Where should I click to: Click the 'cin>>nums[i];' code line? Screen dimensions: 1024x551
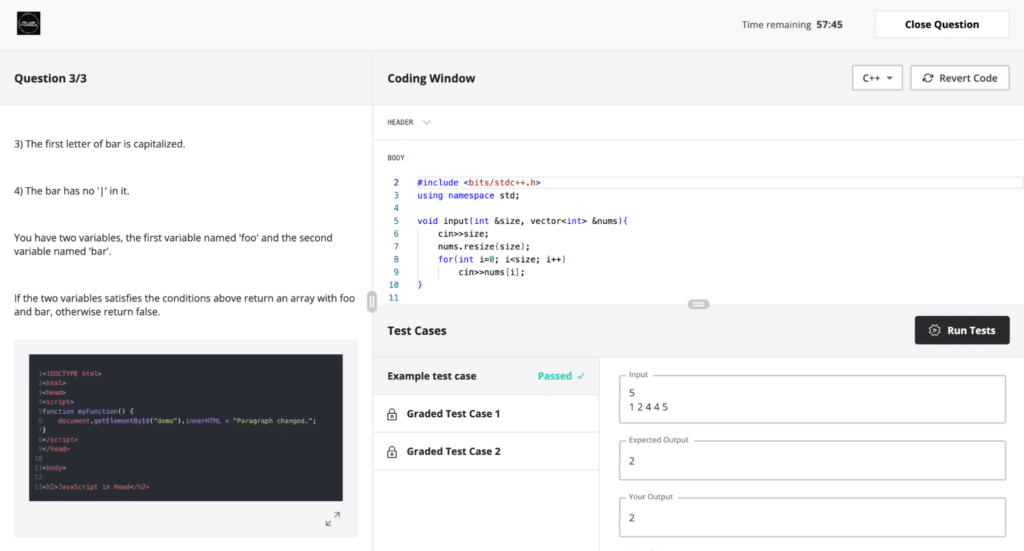[491, 272]
